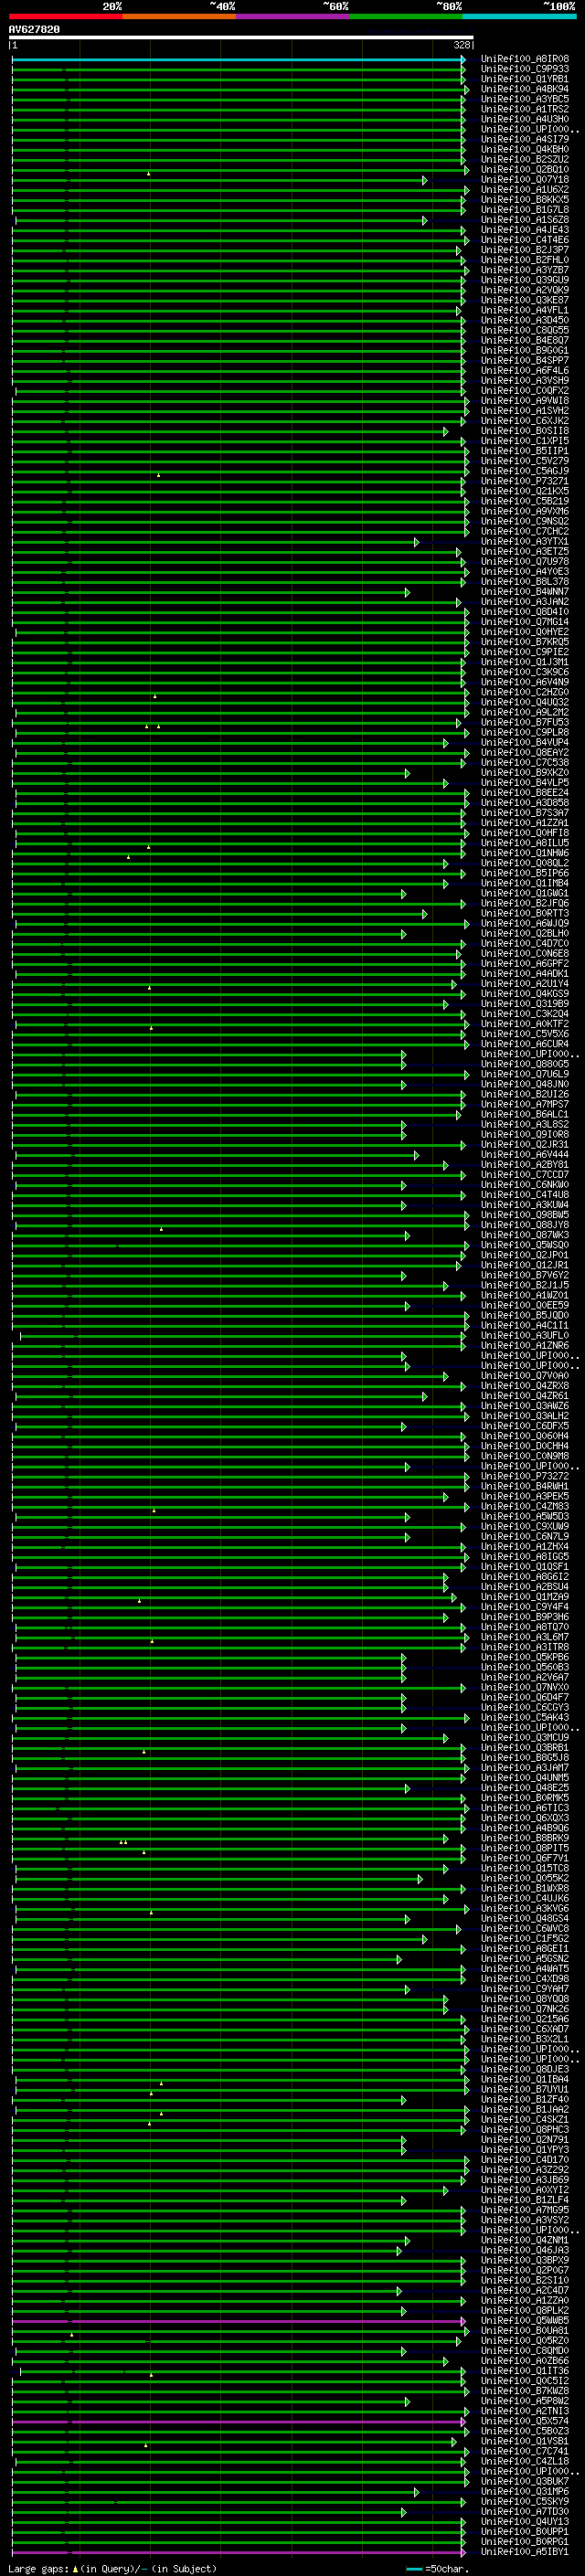Open the UniRef100_A7MPS7 link
Viewport: 585px width, 2576px height.
(x=525, y=1104)
